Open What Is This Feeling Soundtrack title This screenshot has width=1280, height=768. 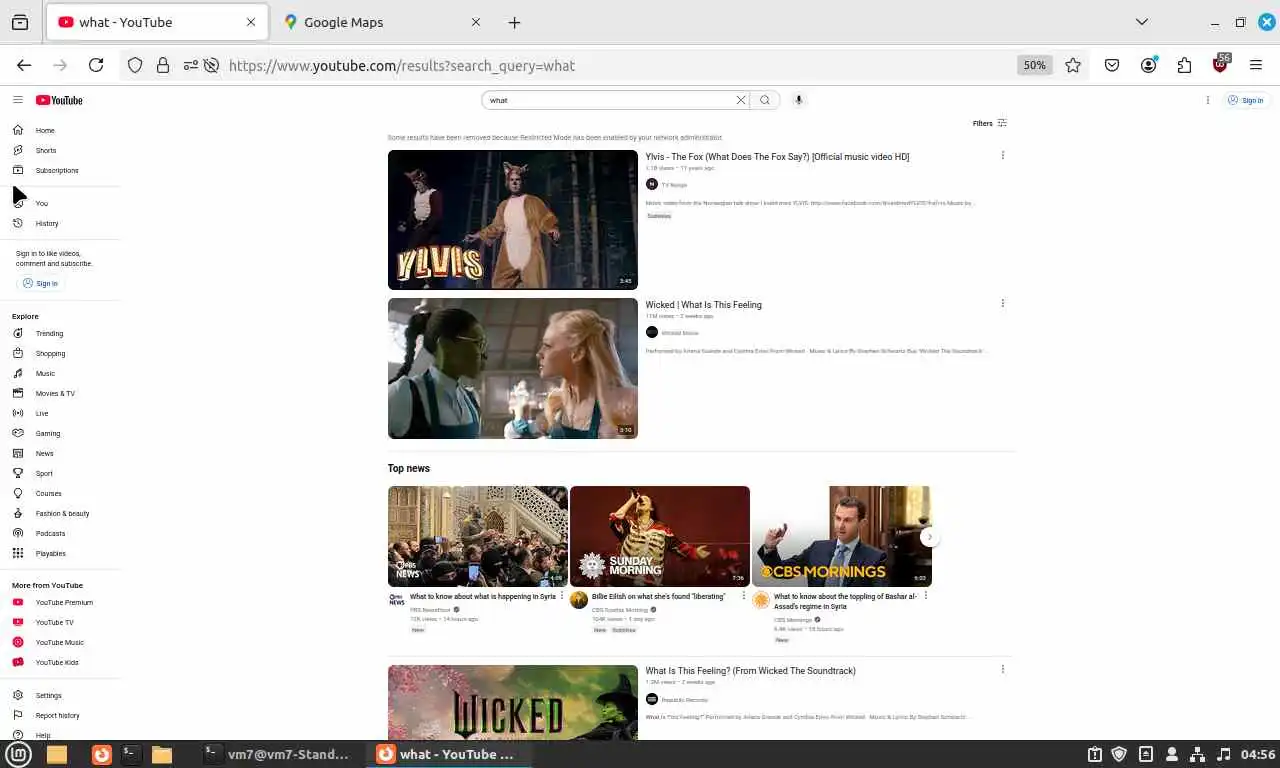pos(750,671)
